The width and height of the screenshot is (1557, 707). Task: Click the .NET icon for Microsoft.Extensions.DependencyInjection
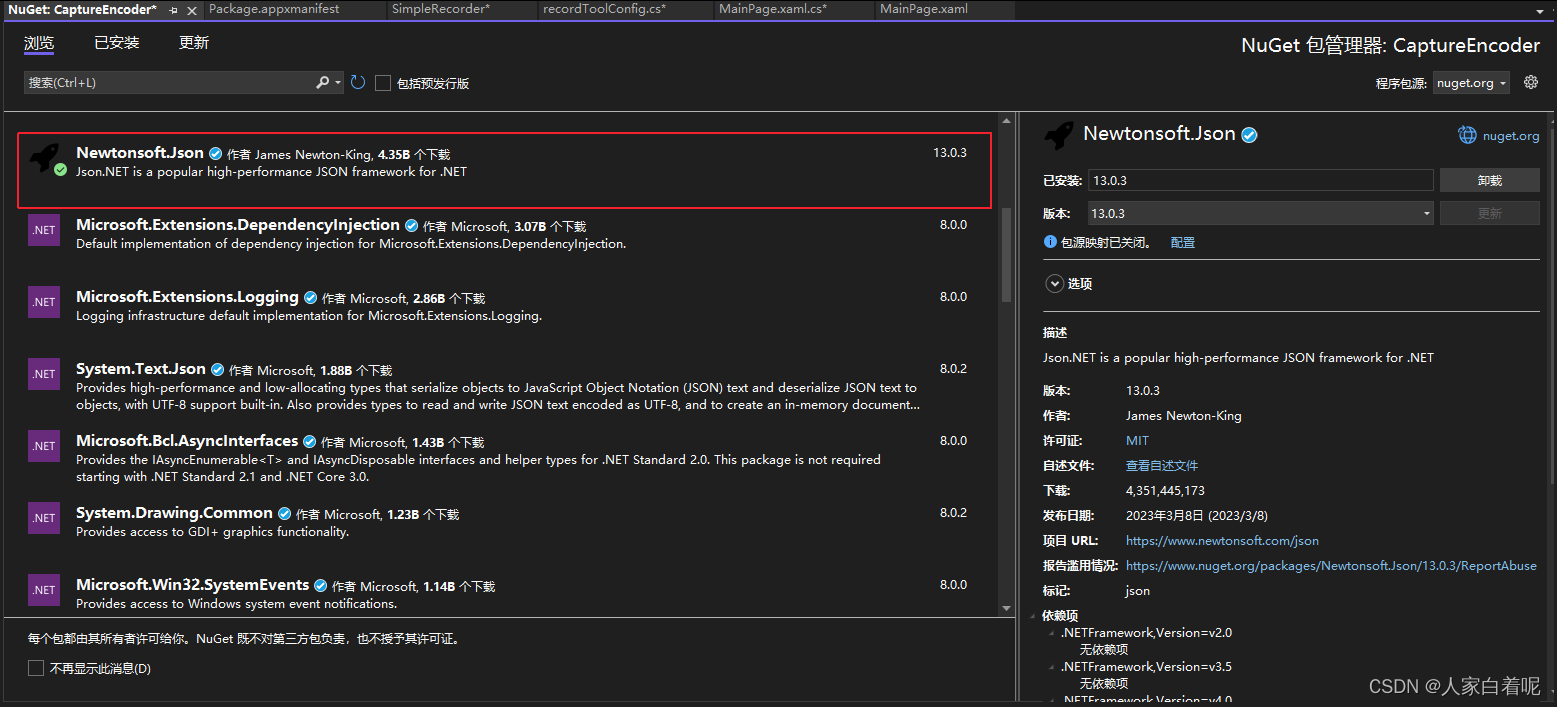click(44, 230)
